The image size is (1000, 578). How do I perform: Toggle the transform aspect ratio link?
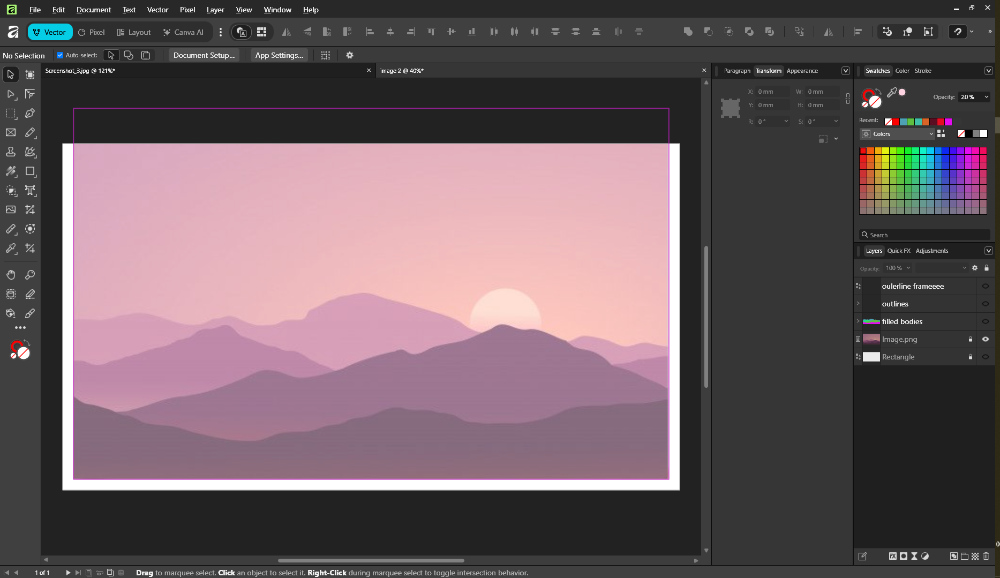[x=848, y=98]
